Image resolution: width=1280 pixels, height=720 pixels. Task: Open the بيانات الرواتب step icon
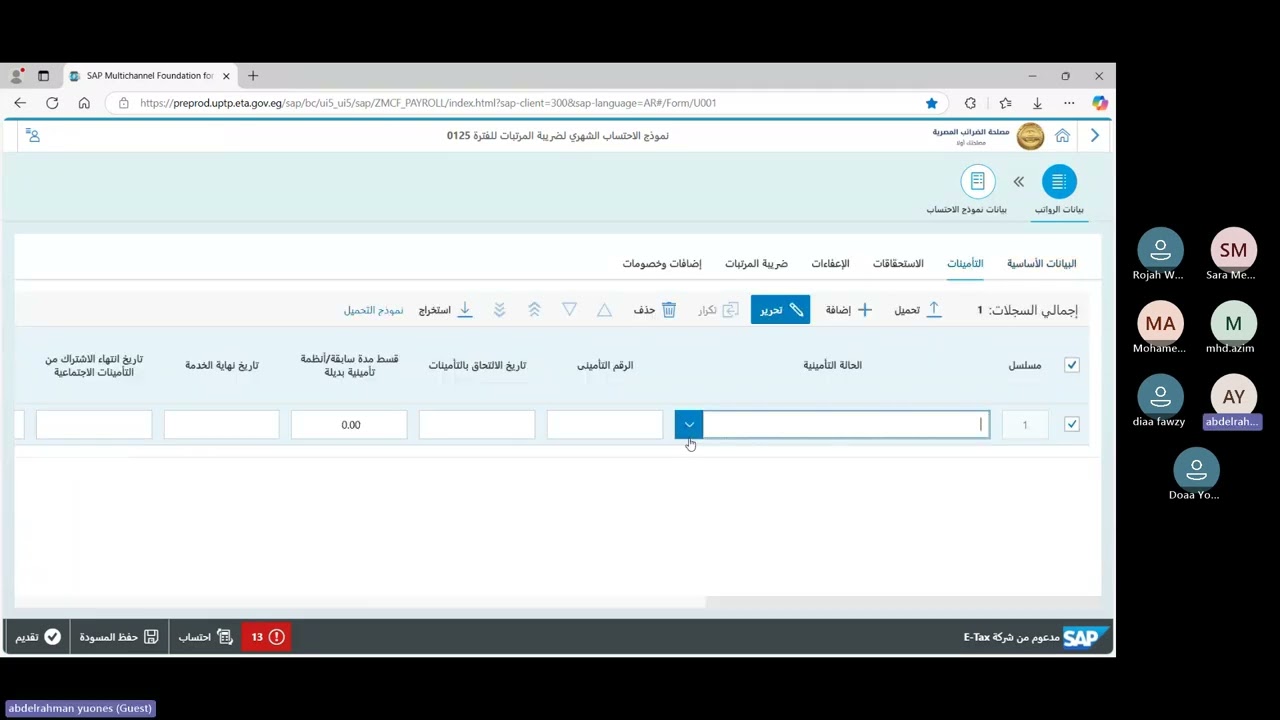click(x=1059, y=181)
